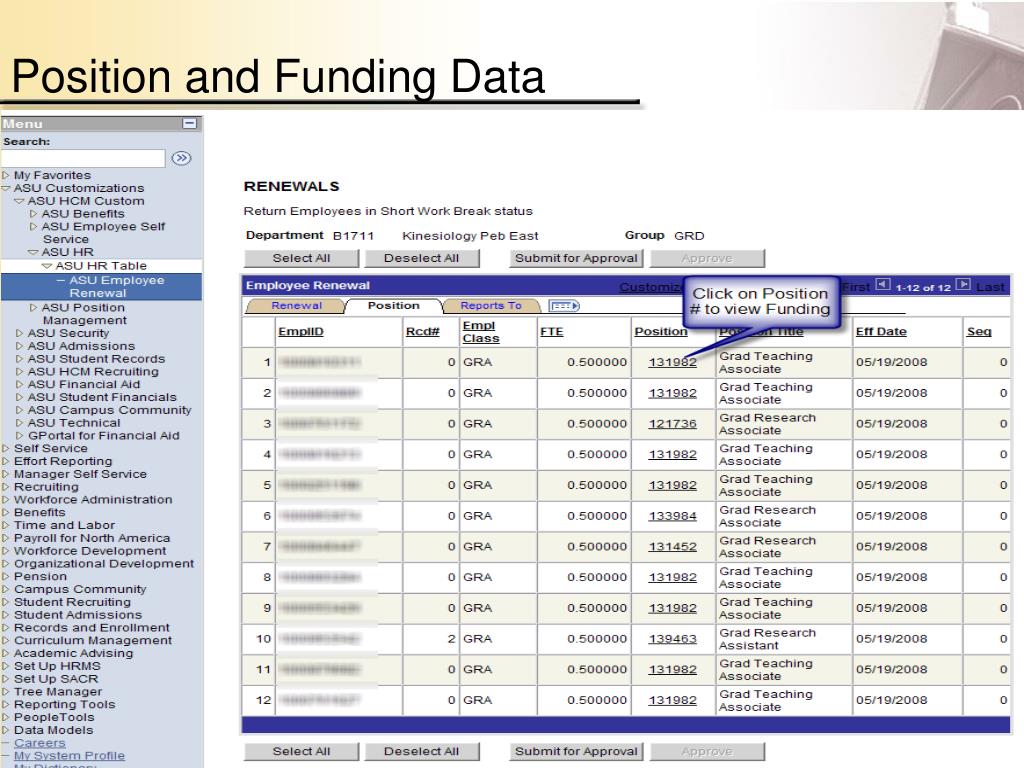Viewport: 1024px width, 768px height.
Task: Click the Careers link in the menu
Action: coord(40,743)
